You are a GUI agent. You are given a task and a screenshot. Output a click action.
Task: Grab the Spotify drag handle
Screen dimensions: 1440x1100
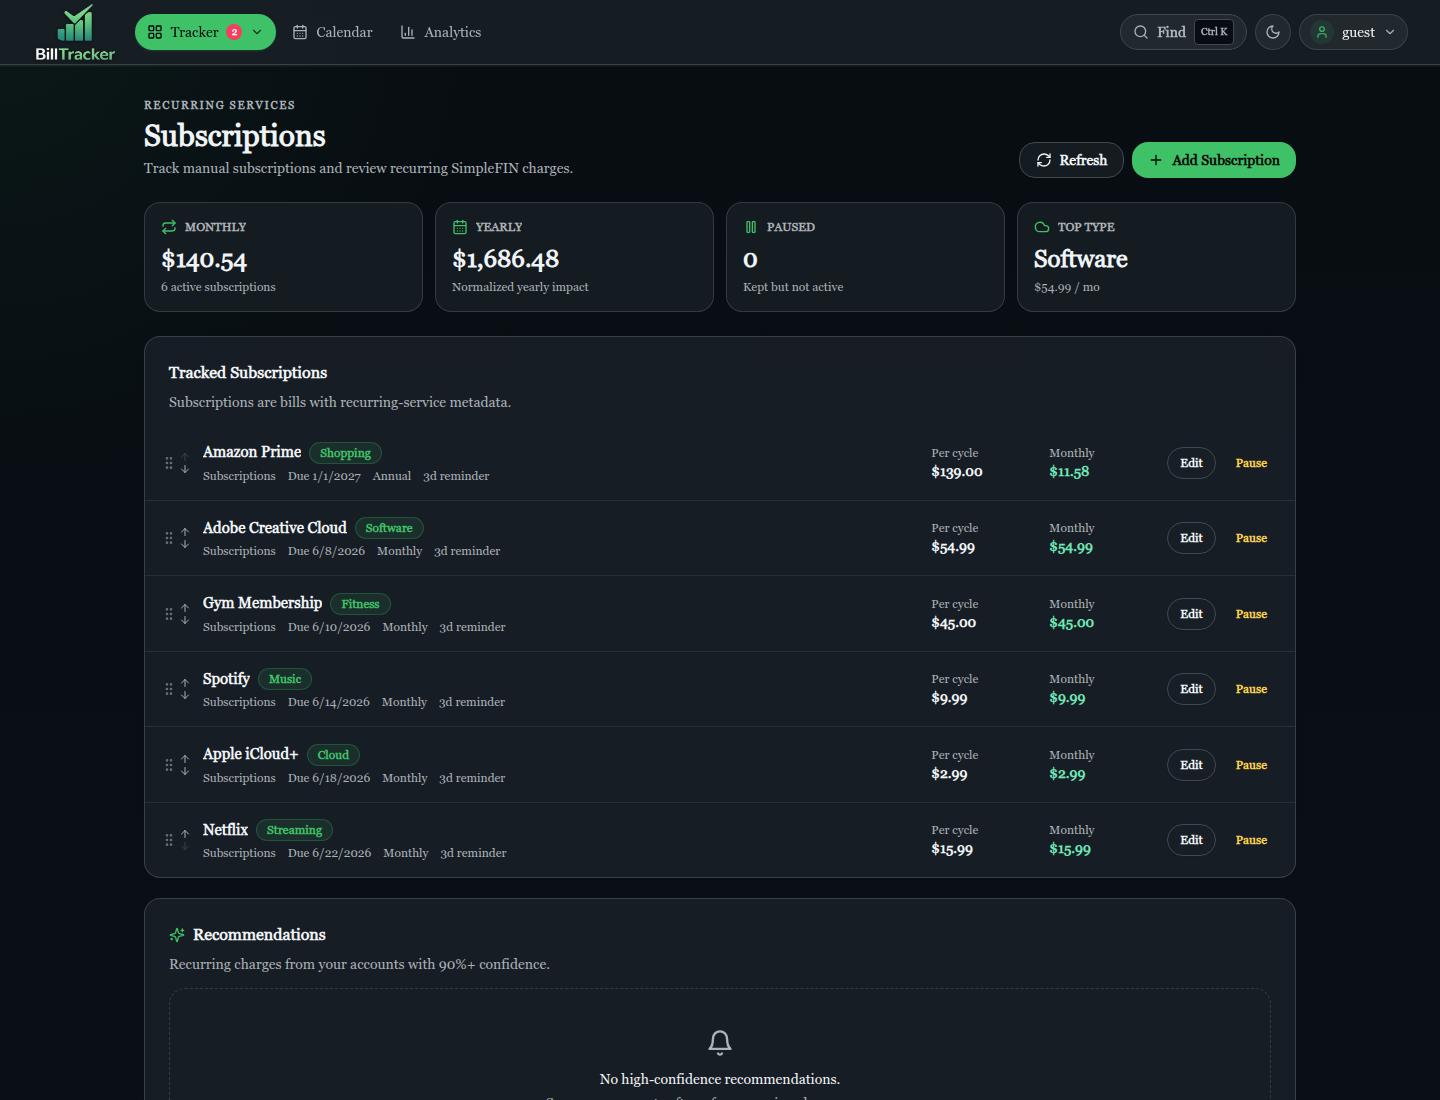(x=169, y=689)
